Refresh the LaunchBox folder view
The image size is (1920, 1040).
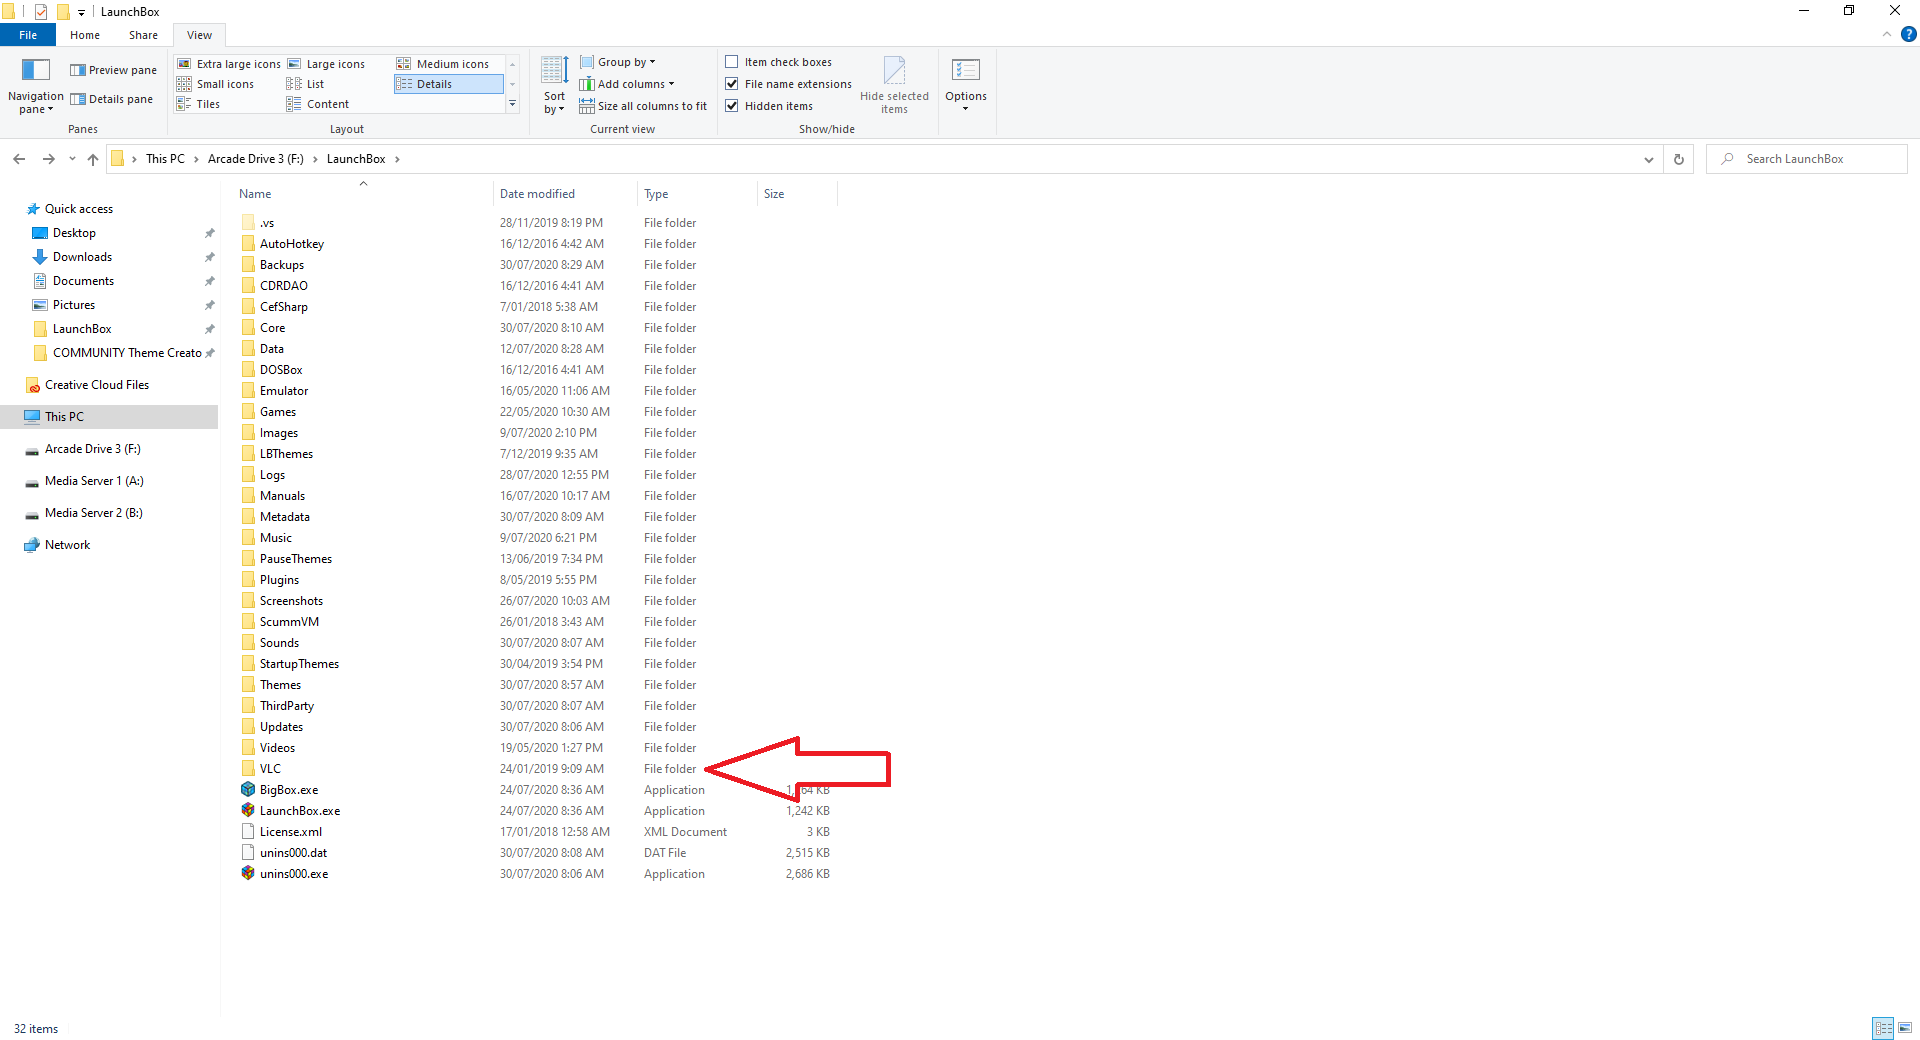[1679, 159]
